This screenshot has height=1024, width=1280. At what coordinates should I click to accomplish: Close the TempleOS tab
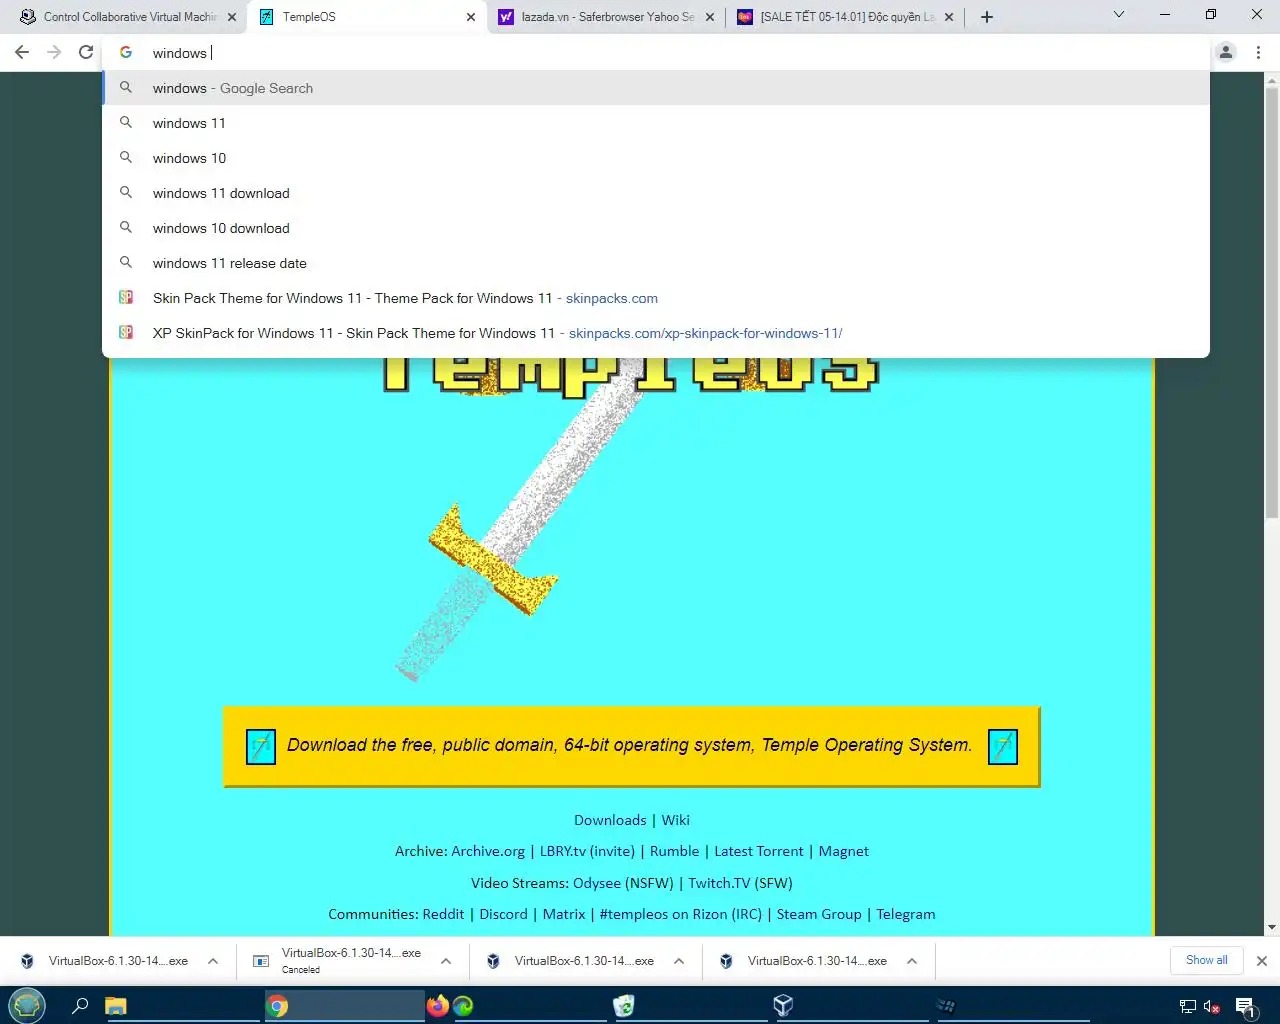[x=471, y=17]
